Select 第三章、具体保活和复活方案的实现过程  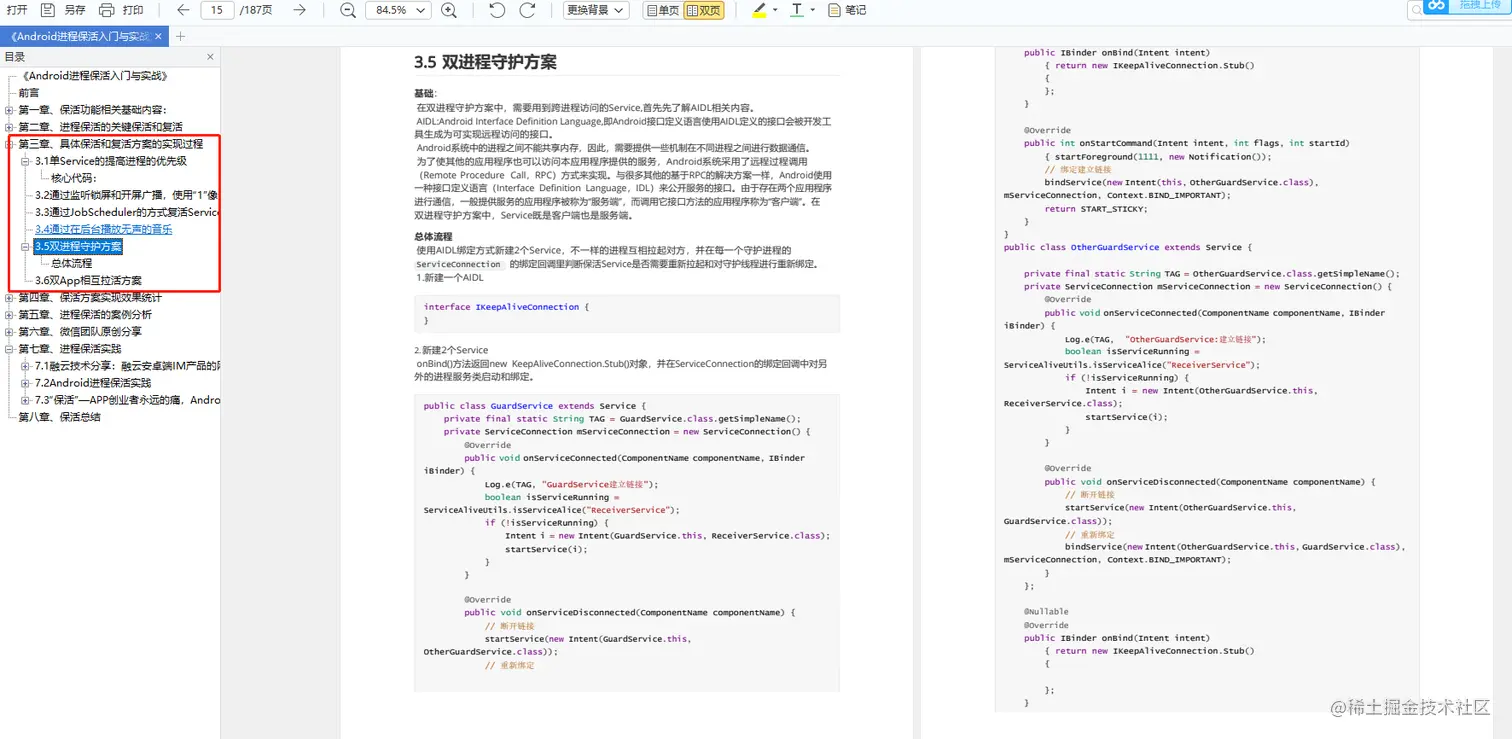(111, 144)
